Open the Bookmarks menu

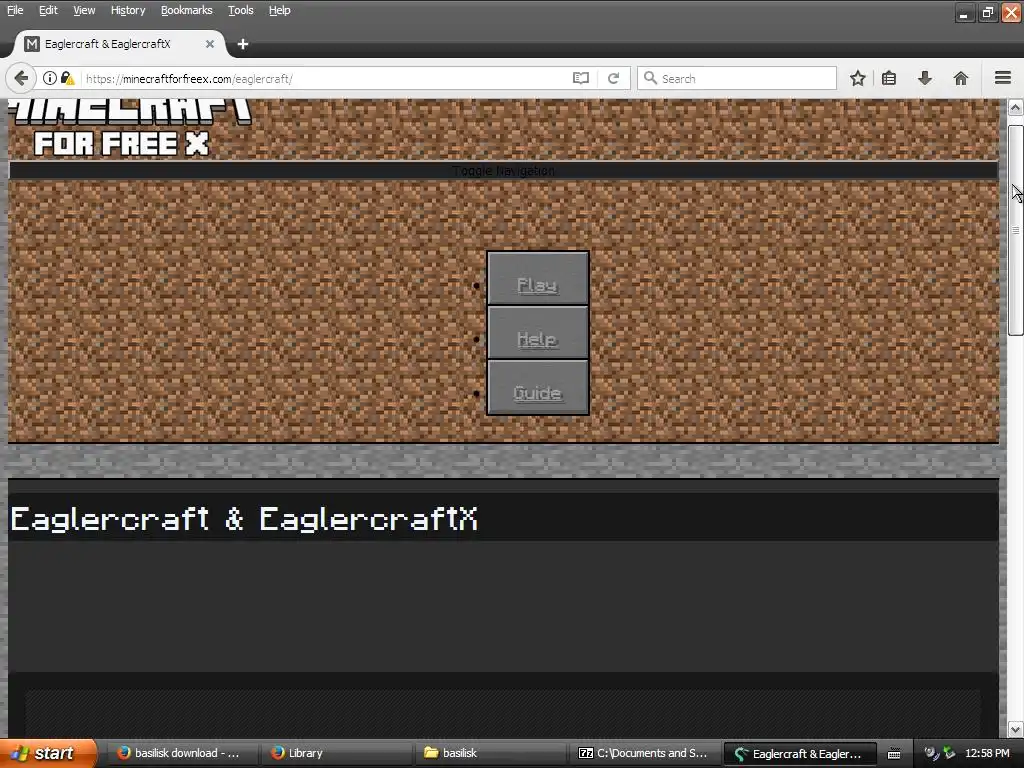pos(187,10)
